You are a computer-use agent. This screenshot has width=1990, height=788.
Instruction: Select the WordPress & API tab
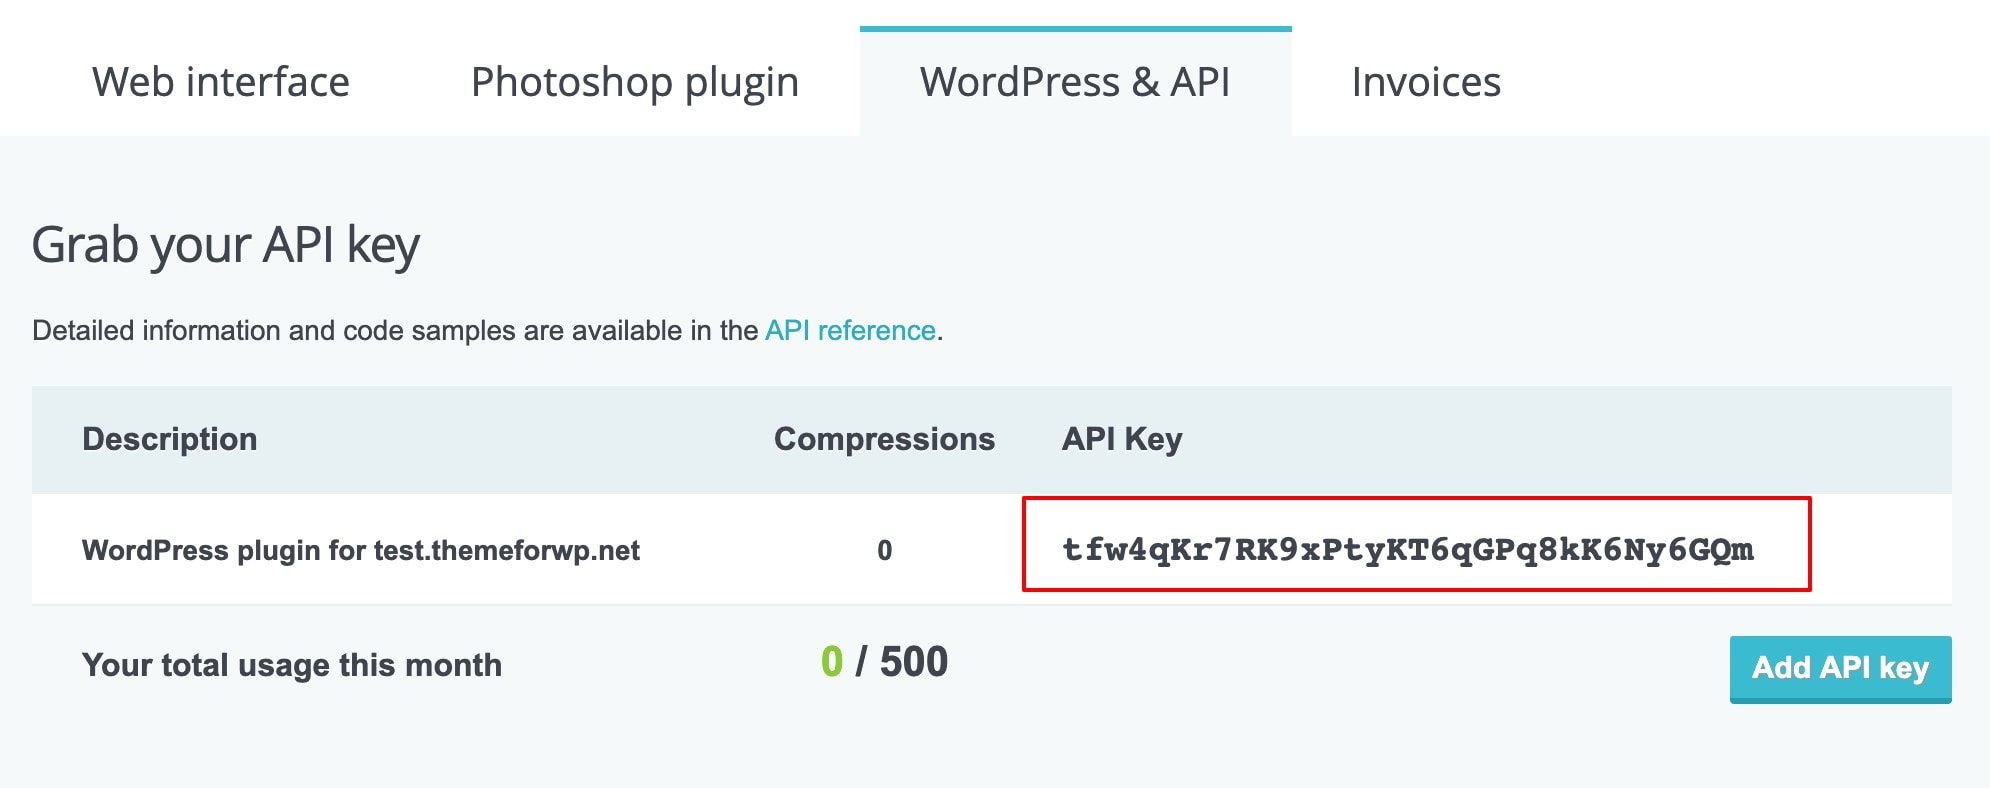(x=1075, y=82)
